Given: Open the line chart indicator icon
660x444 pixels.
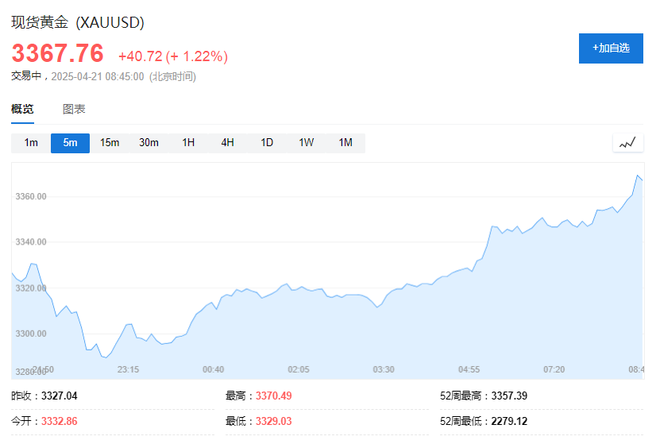Looking at the screenshot, I should click(628, 143).
